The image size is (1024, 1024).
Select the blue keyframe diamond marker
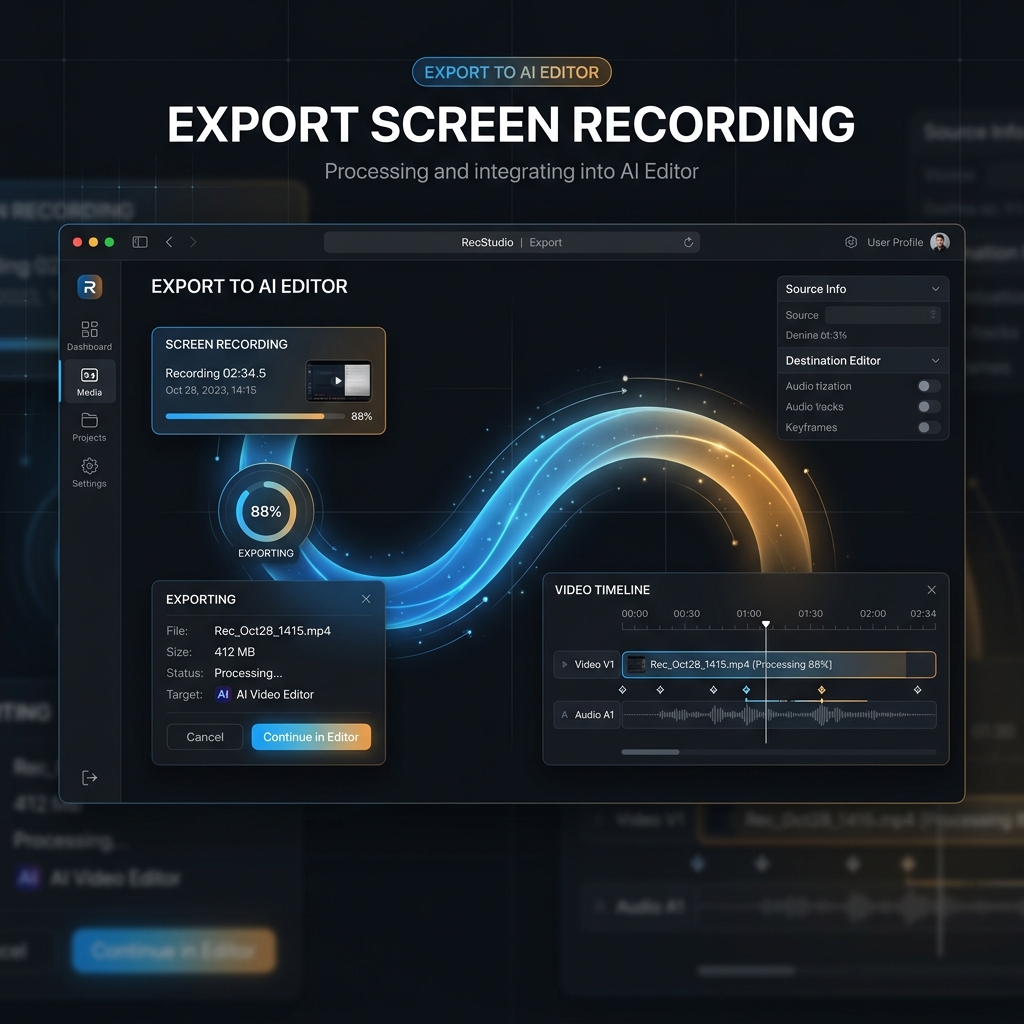(x=746, y=690)
